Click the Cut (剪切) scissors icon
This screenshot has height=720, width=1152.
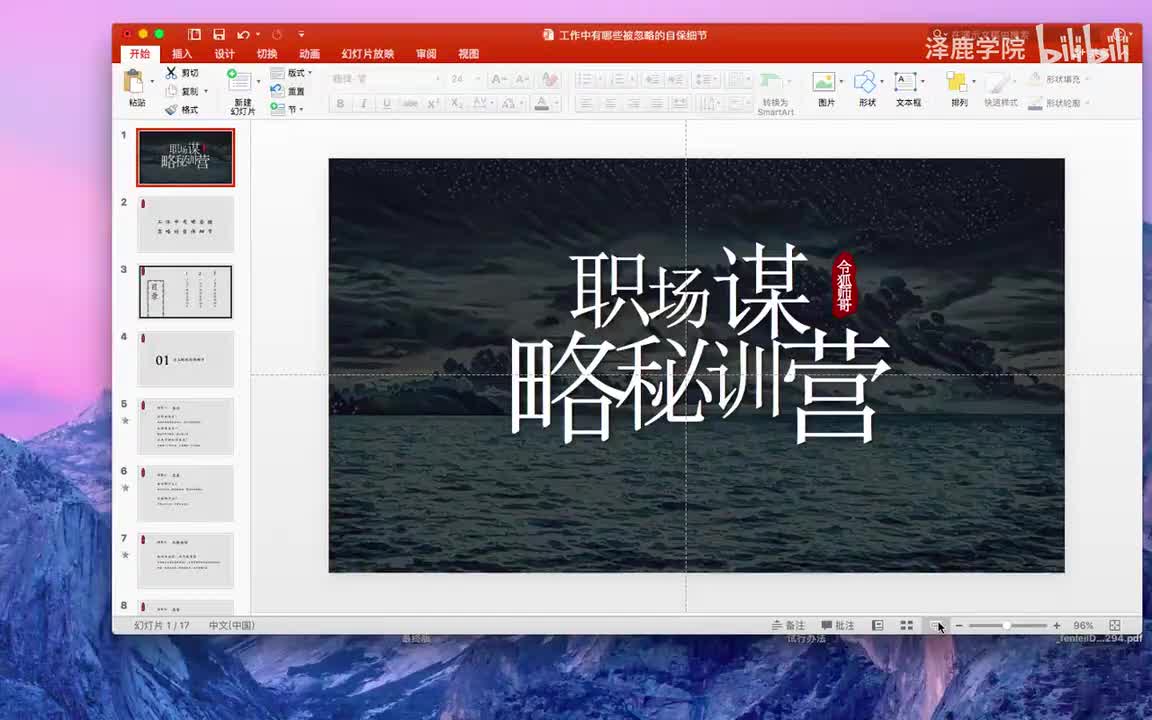point(171,73)
